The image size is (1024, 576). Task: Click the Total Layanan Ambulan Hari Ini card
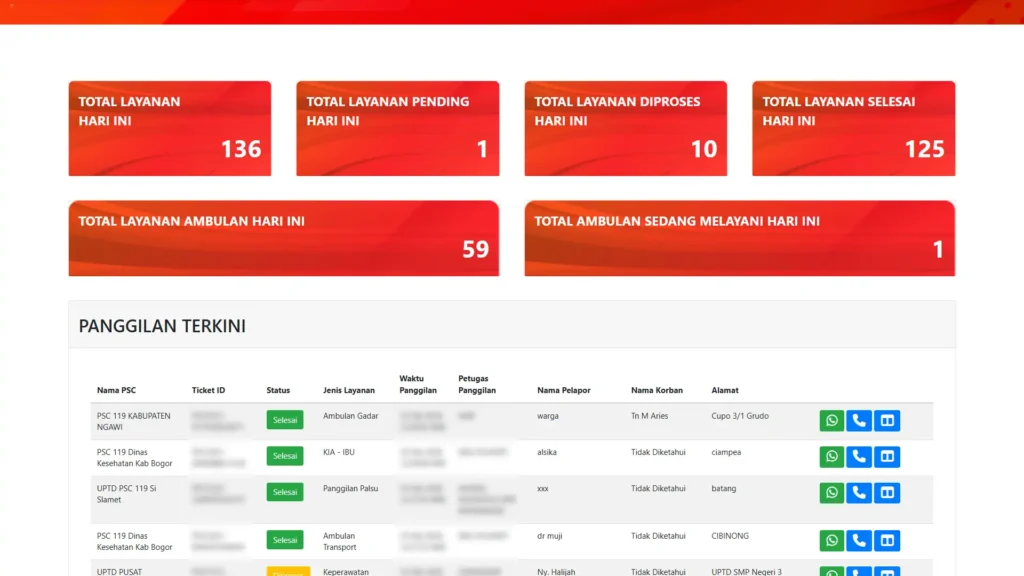click(283, 238)
